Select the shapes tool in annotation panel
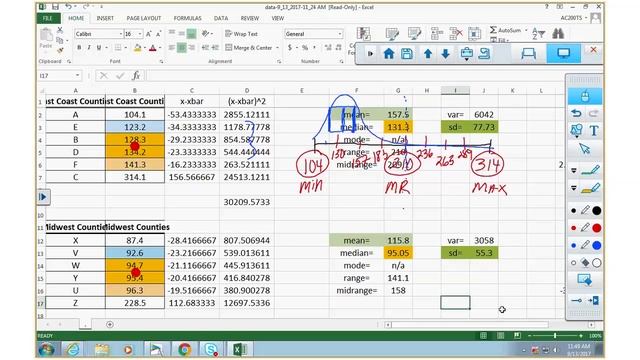The image size is (640, 360). point(576,131)
